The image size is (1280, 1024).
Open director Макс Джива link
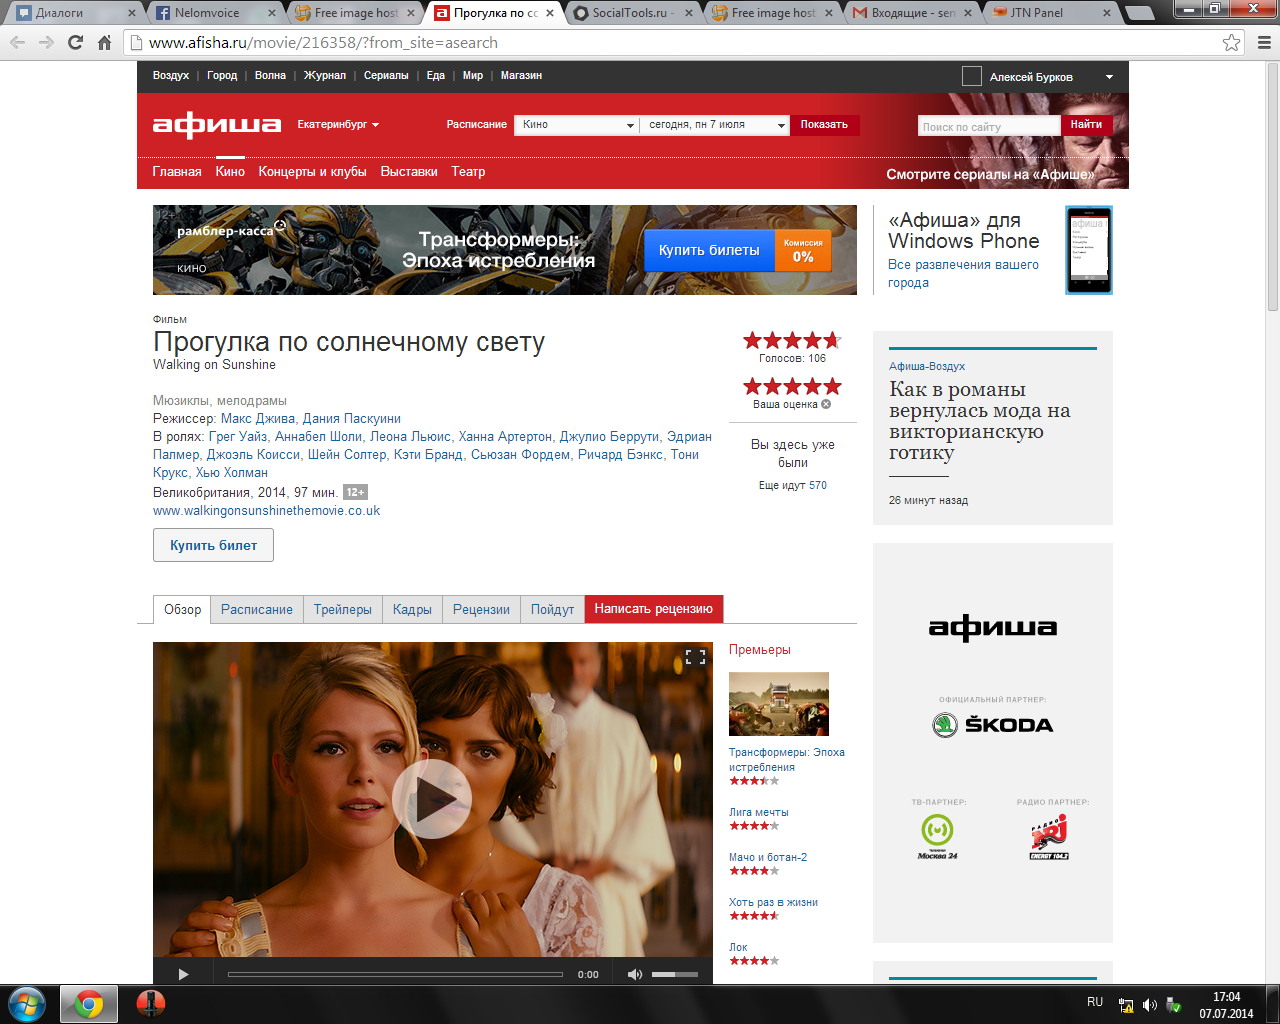point(257,419)
